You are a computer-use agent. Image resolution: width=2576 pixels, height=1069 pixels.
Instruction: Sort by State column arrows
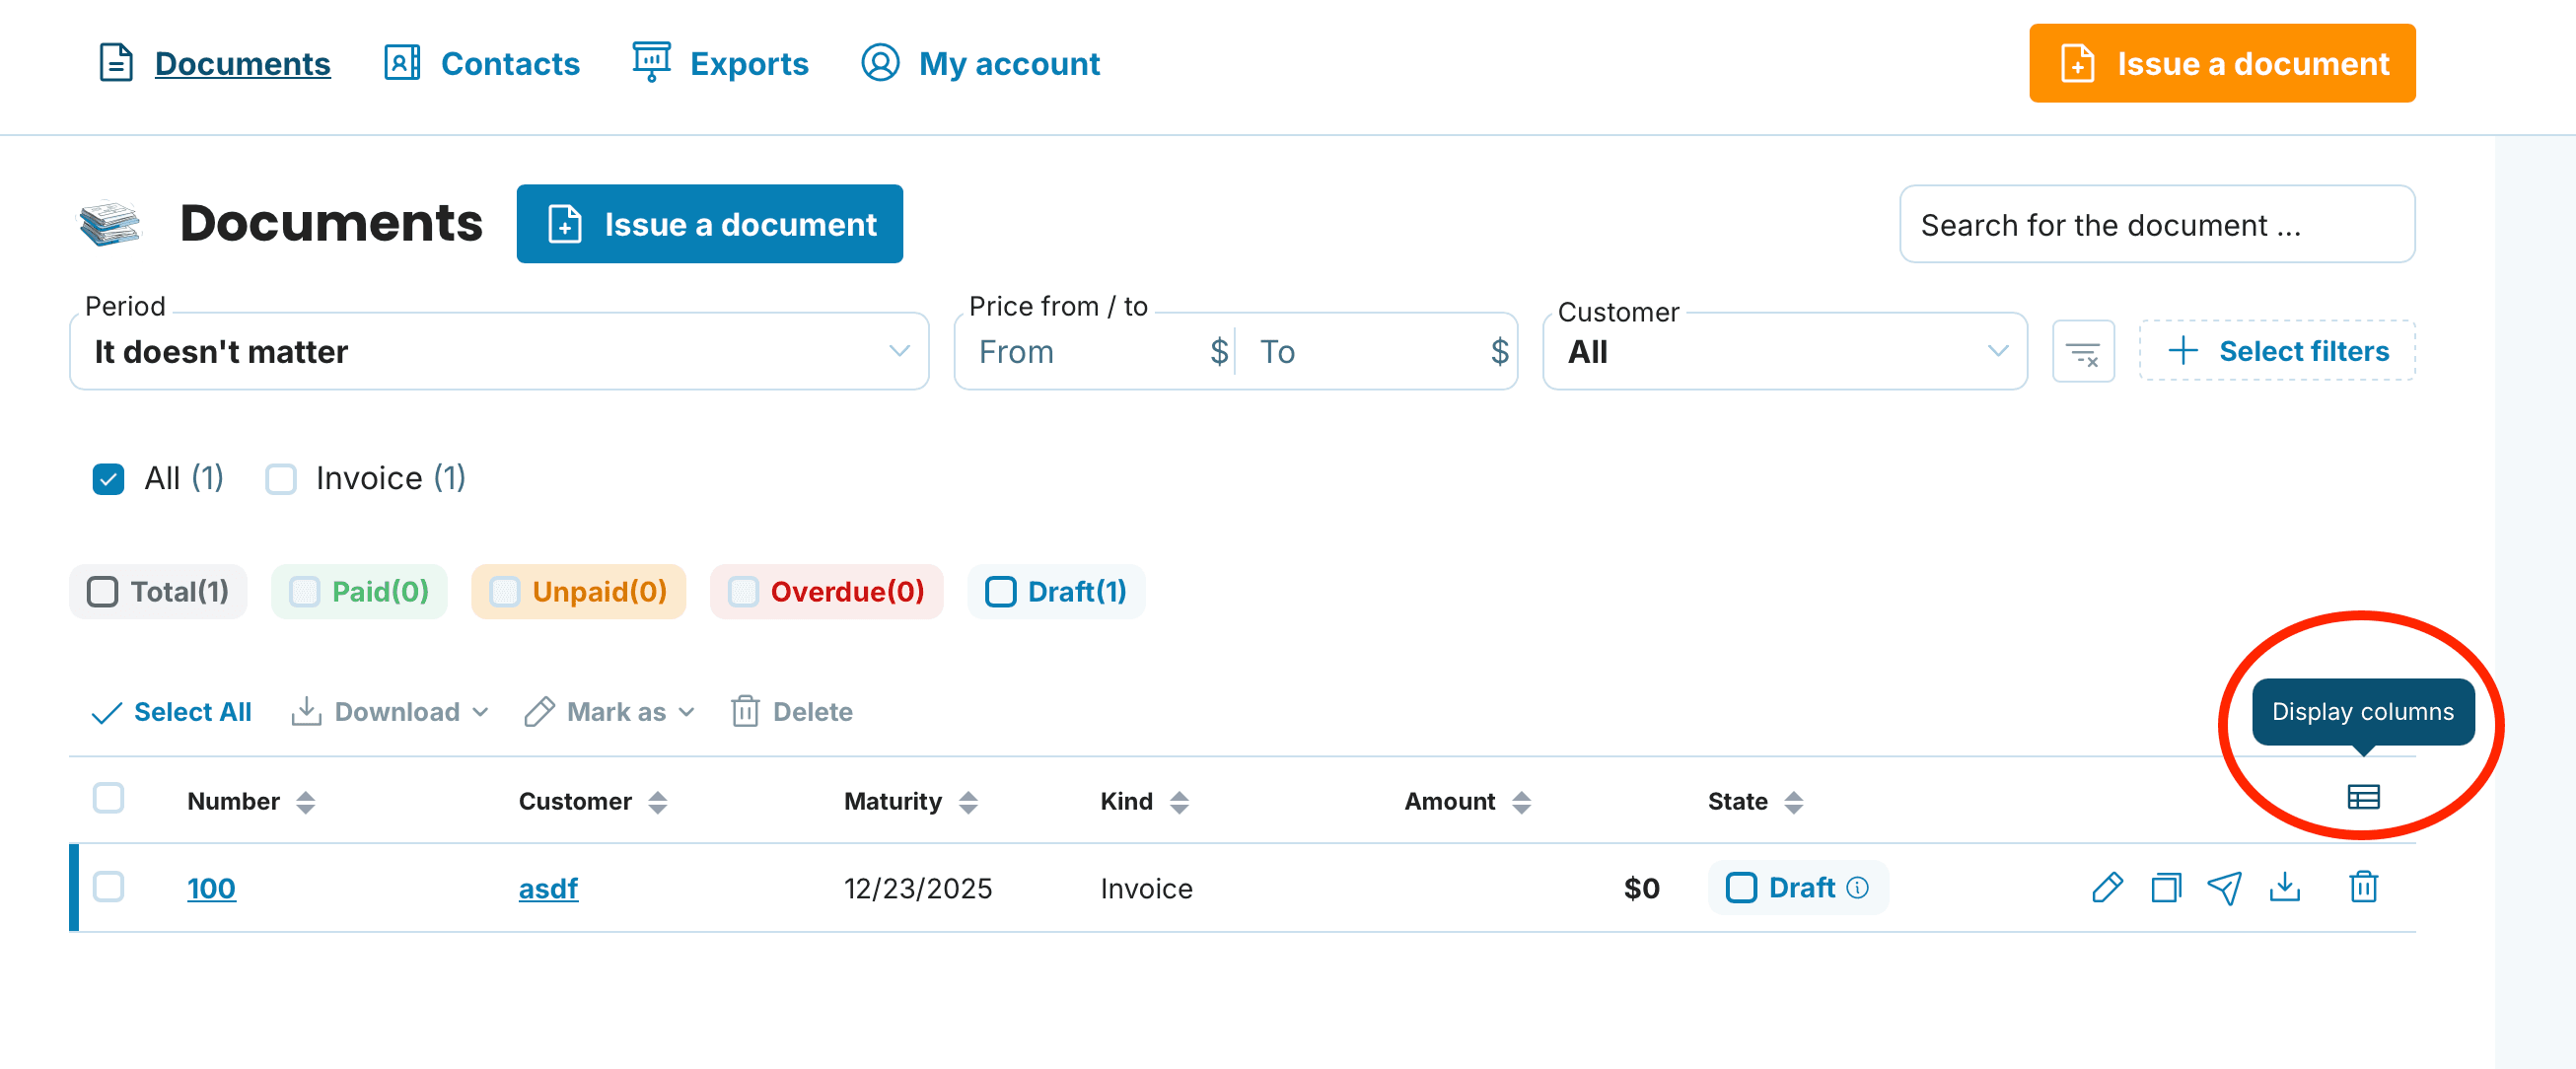pyautogui.click(x=1794, y=802)
